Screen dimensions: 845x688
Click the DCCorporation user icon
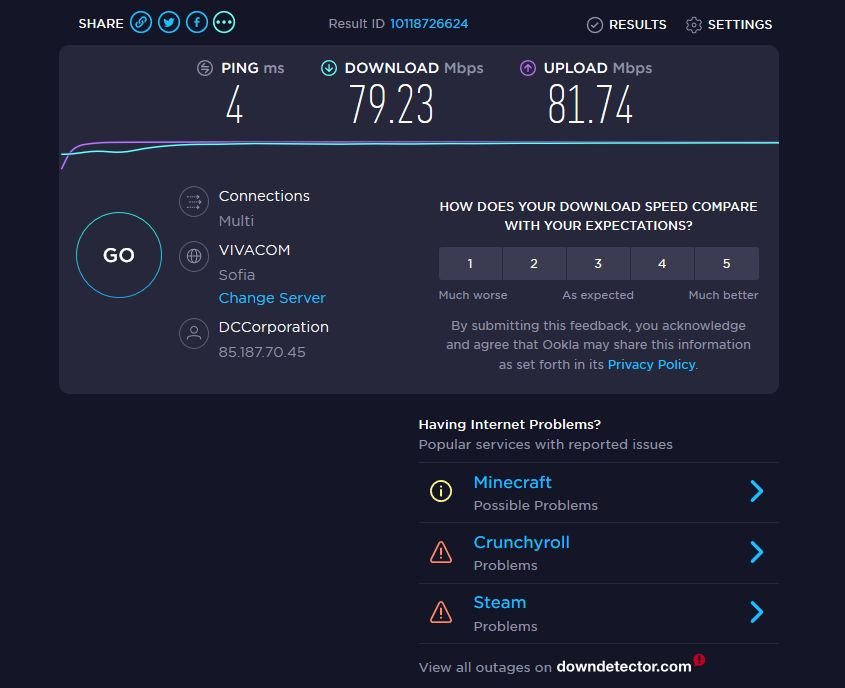point(194,333)
